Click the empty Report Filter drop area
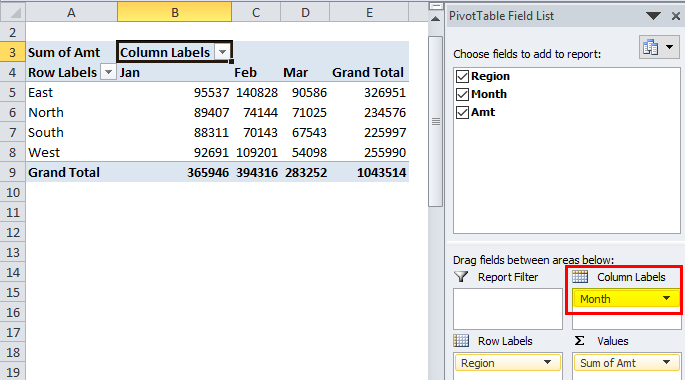The height and width of the screenshot is (380, 685). (508, 309)
